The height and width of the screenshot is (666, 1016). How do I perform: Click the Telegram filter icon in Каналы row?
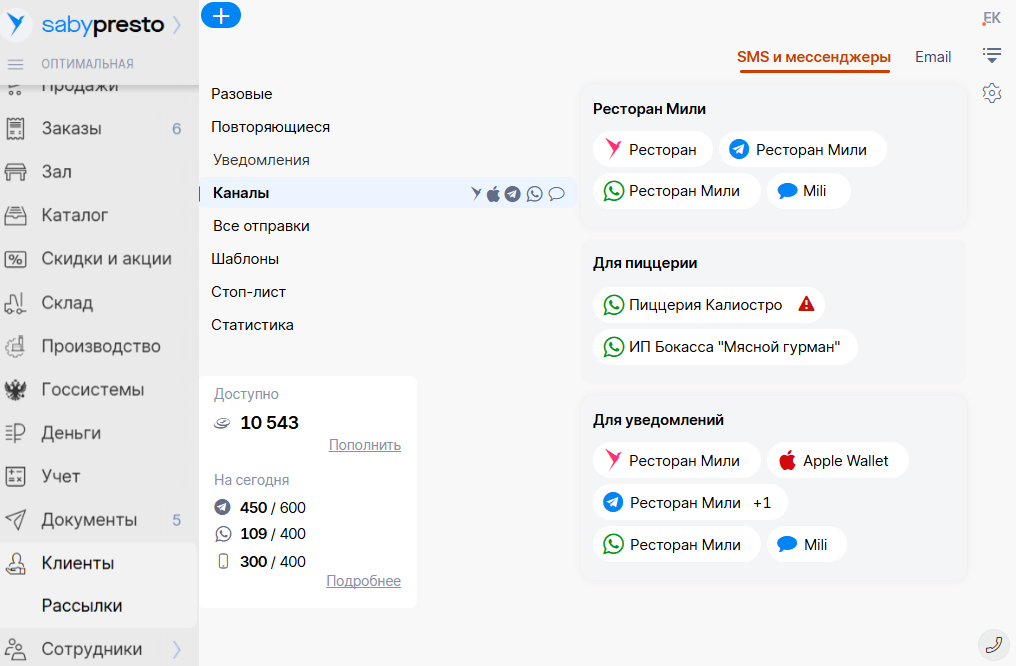click(x=513, y=194)
